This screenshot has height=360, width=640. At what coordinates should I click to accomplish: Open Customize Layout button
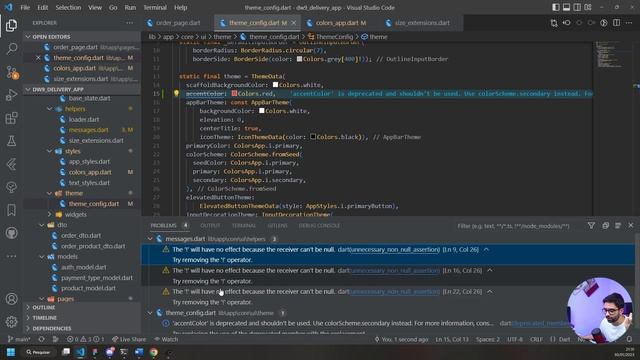(x=588, y=7)
